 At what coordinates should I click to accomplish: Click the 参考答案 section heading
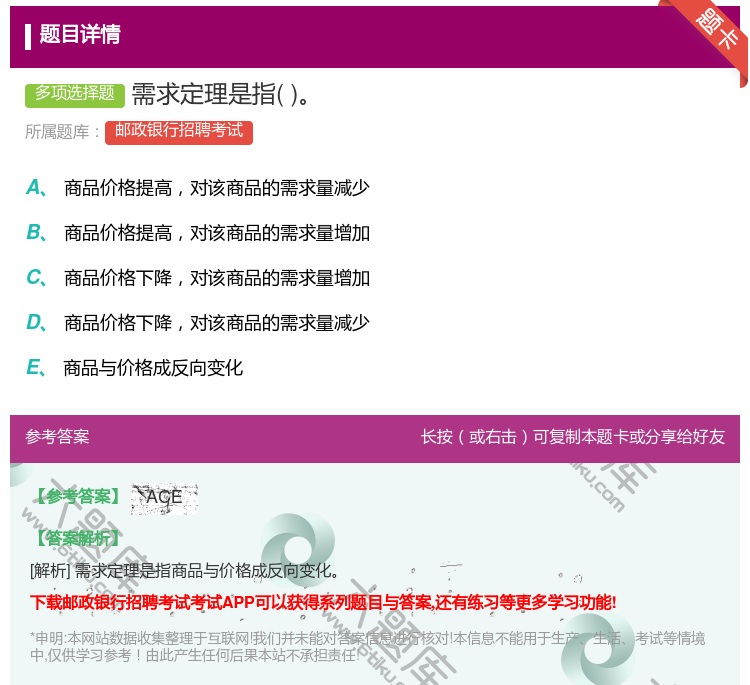point(57,437)
